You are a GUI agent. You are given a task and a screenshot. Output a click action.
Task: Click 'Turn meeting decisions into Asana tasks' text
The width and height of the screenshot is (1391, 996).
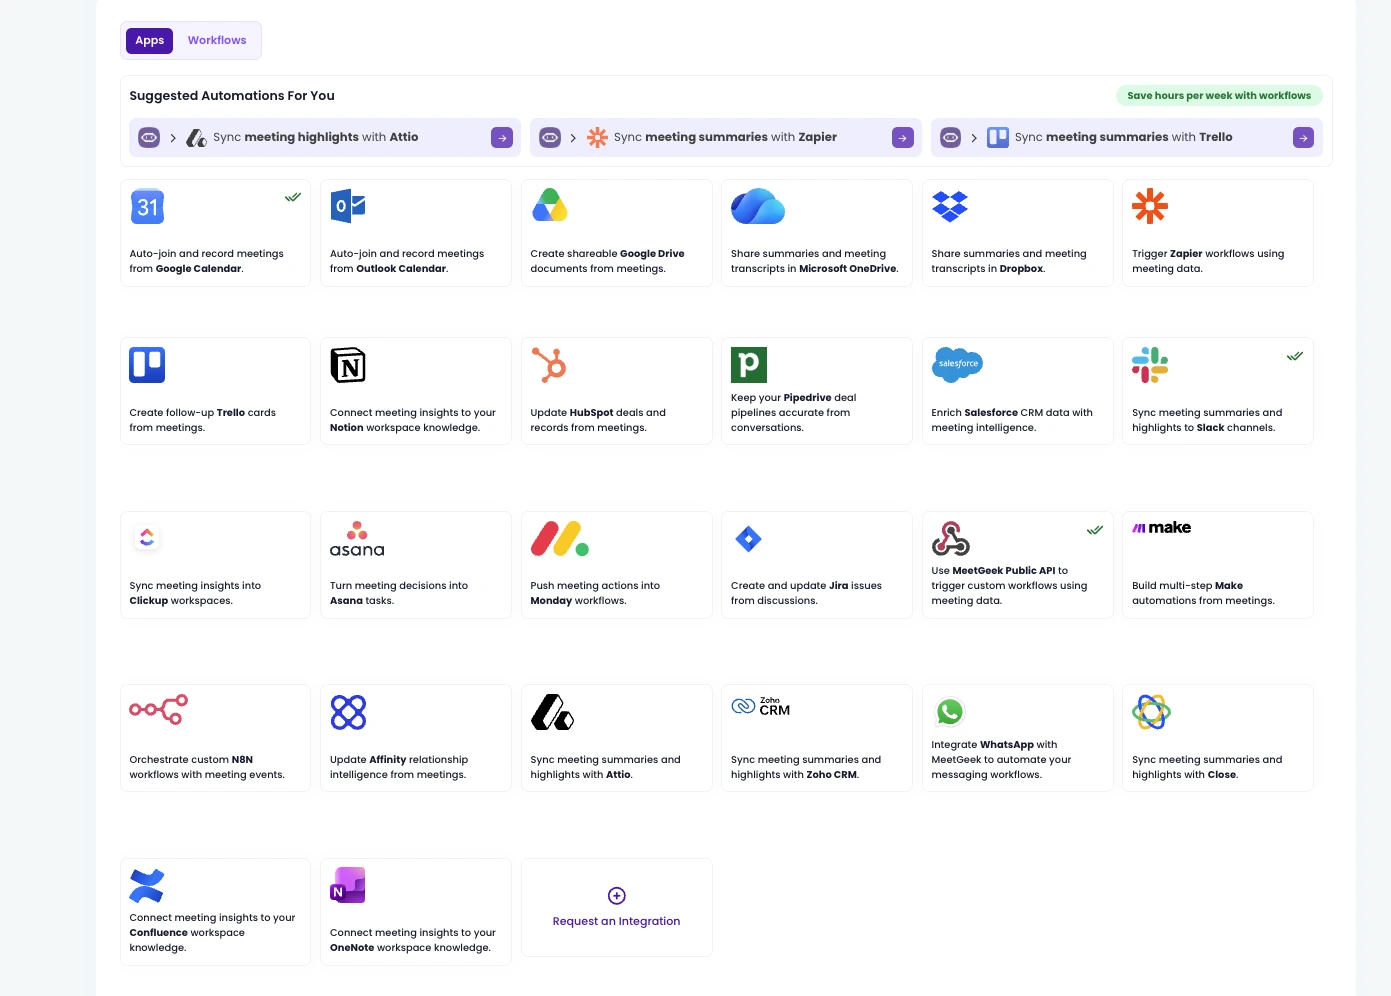(399, 593)
